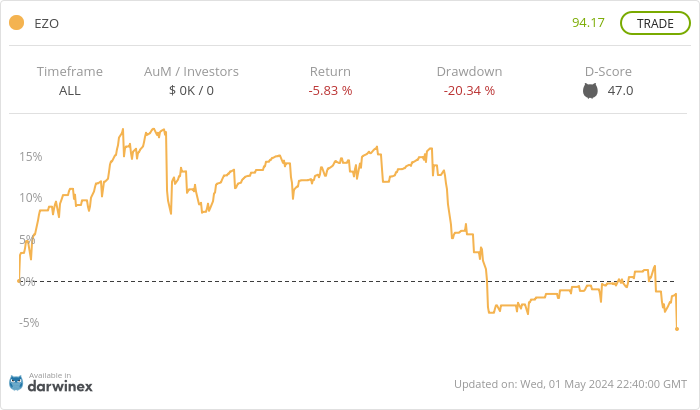Select the EZO ticker name

click(x=47, y=23)
